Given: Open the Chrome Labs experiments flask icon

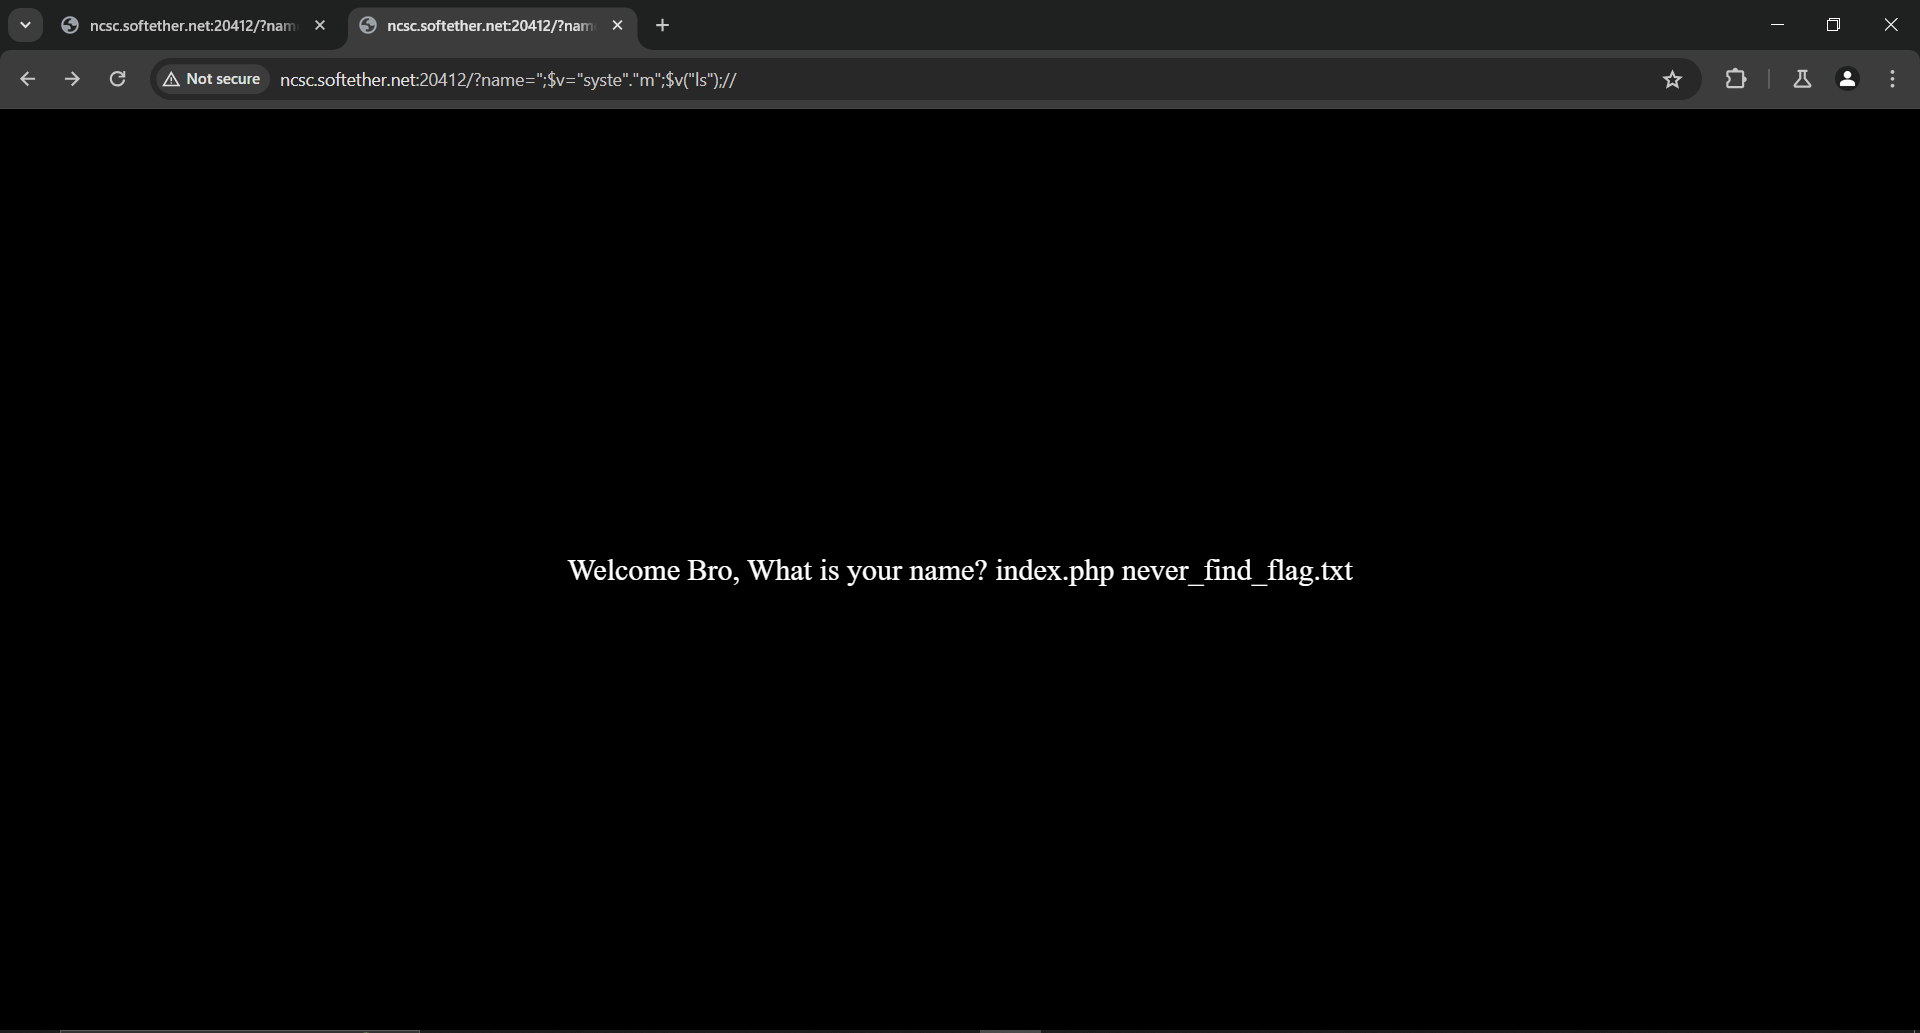Looking at the screenshot, I should coord(1802,79).
